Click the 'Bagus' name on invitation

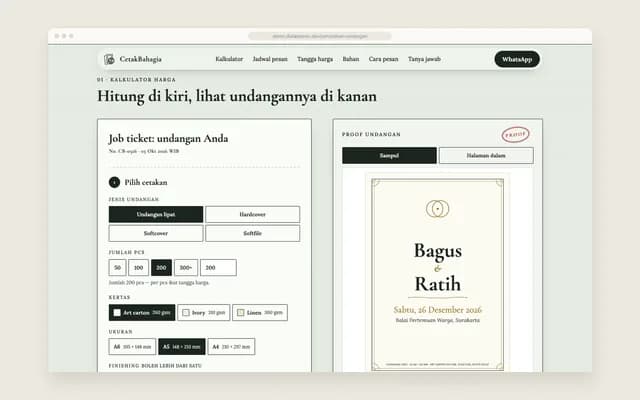pyautogui.click(x=438, y=251)
